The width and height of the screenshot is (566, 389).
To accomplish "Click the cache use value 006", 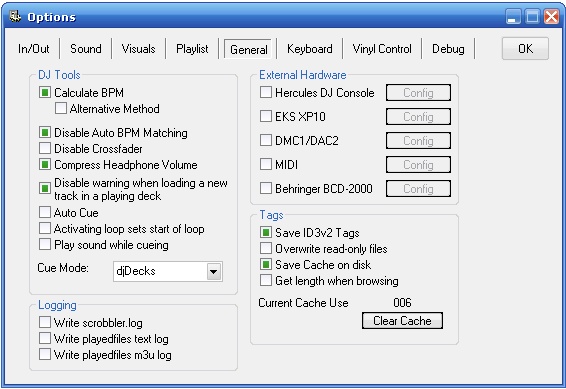I will pyautogui.click(x=402, y=302).
